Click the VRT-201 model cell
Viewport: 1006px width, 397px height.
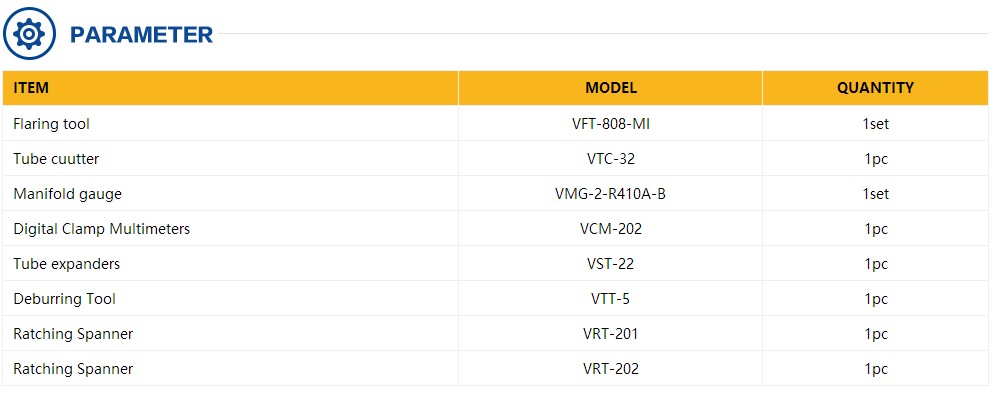(x=611, y=334)
